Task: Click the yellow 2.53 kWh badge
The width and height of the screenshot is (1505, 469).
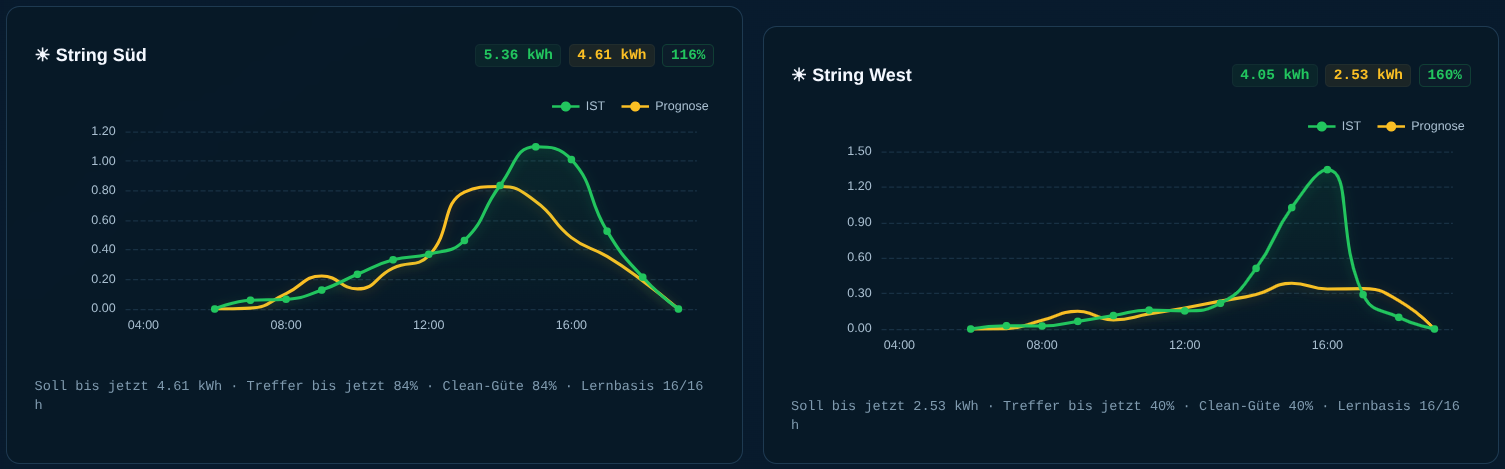Action: 1368,75
